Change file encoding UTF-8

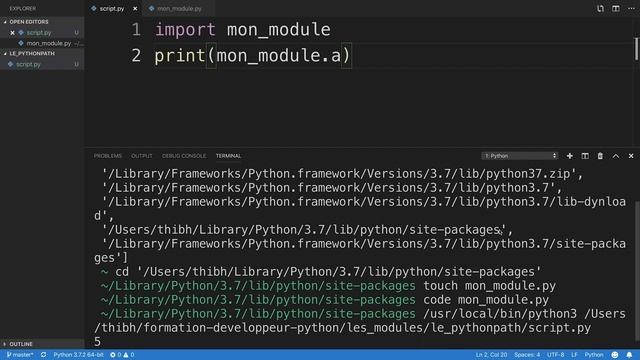556,355
